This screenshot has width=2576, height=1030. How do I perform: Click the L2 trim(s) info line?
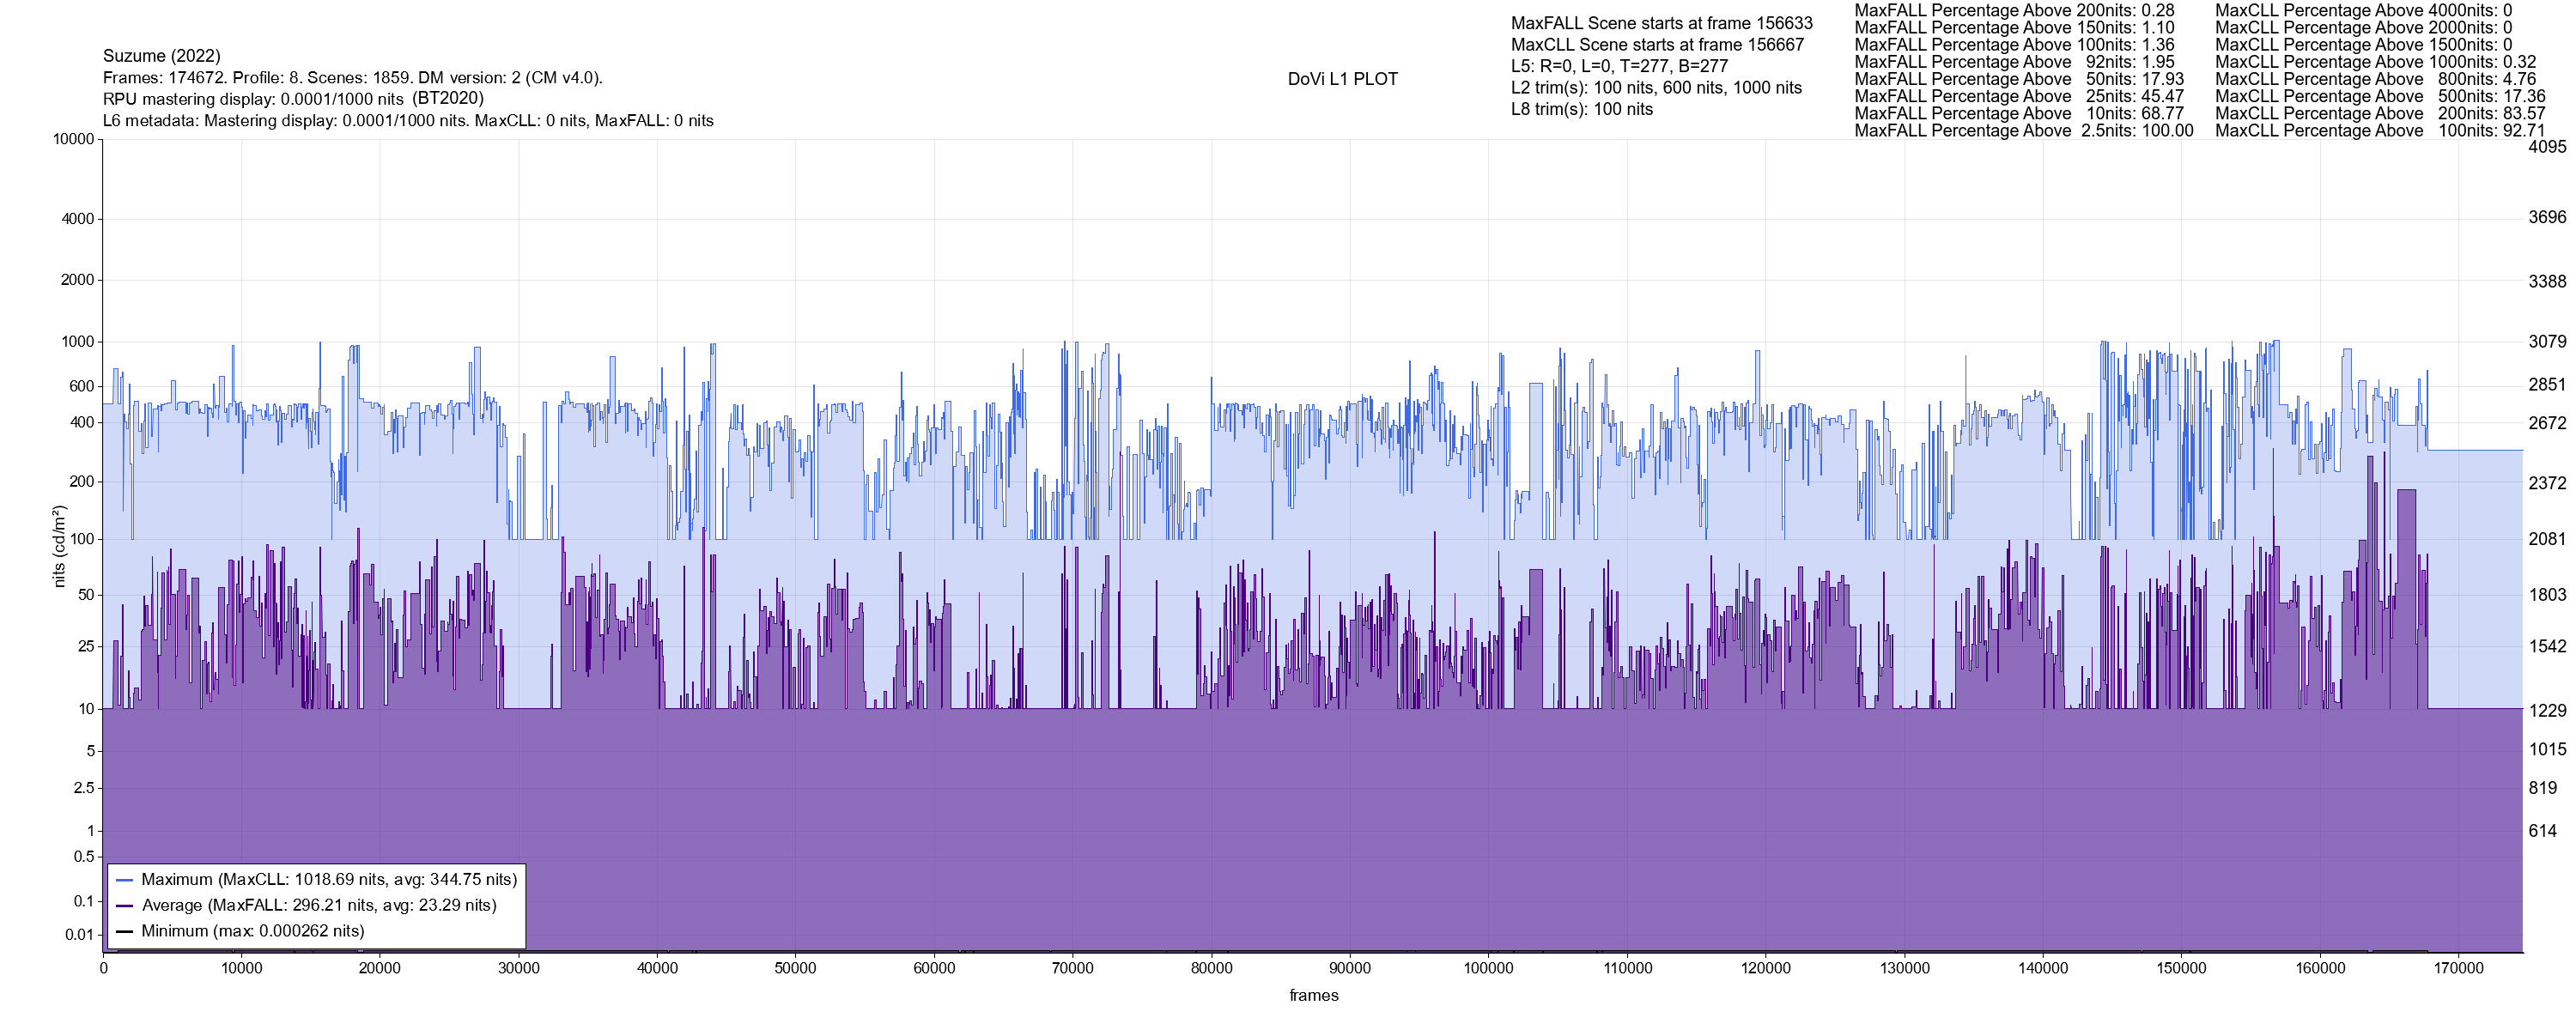1656,88
